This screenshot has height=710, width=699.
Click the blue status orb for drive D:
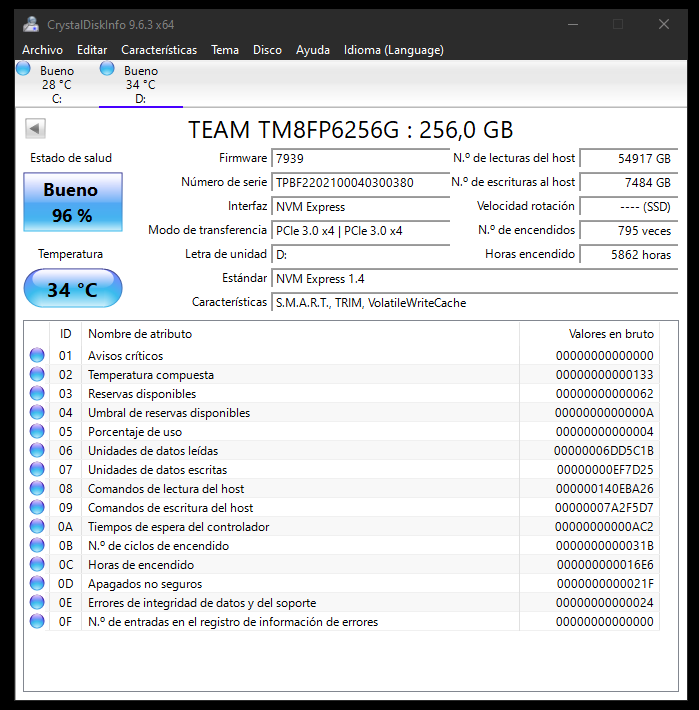(107, 69)
